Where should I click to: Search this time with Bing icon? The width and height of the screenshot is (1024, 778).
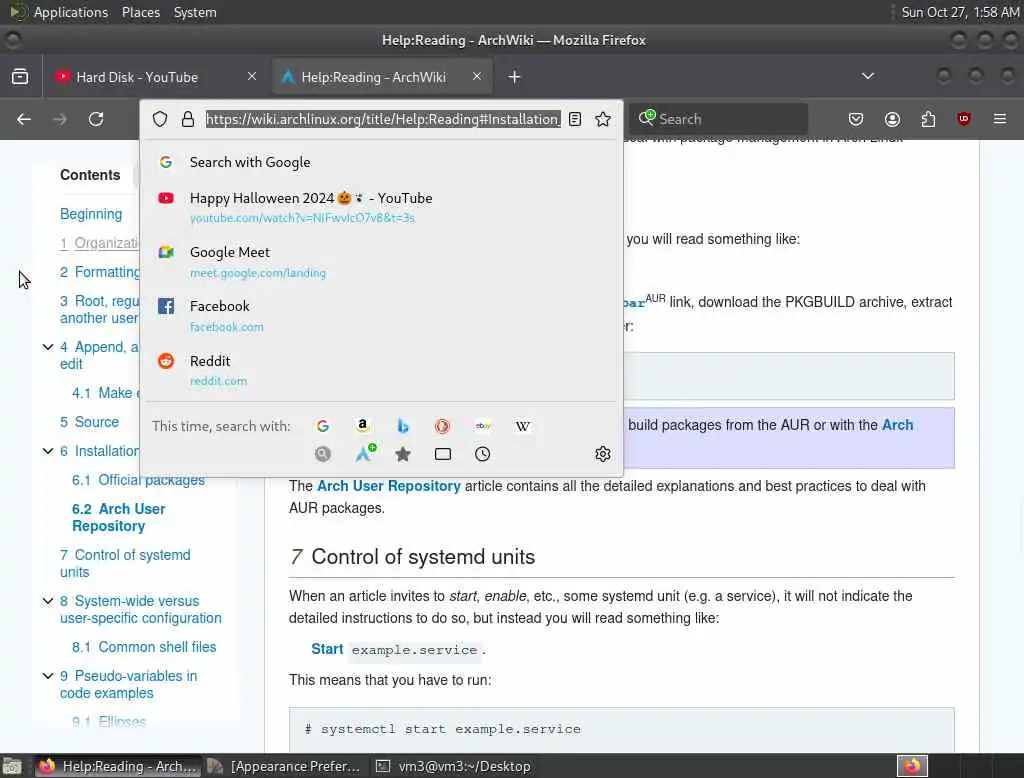(x=403, y=426)
